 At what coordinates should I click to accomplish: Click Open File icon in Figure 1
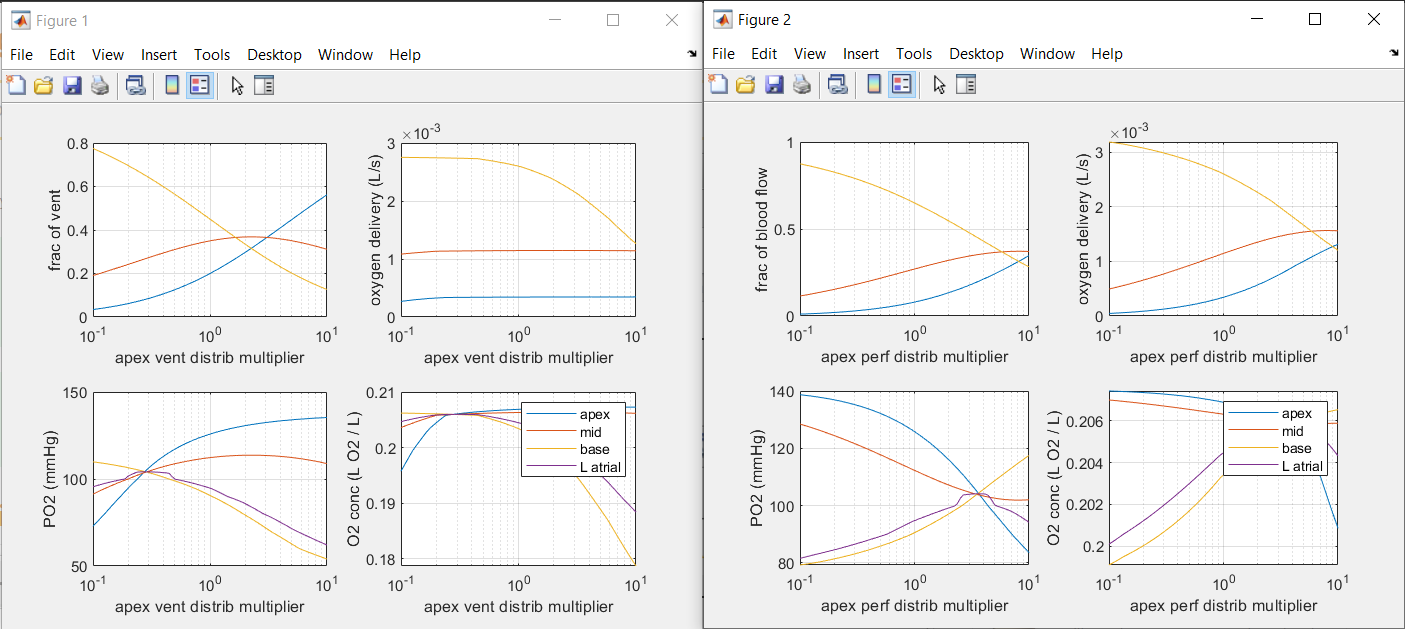click(44, 86)
